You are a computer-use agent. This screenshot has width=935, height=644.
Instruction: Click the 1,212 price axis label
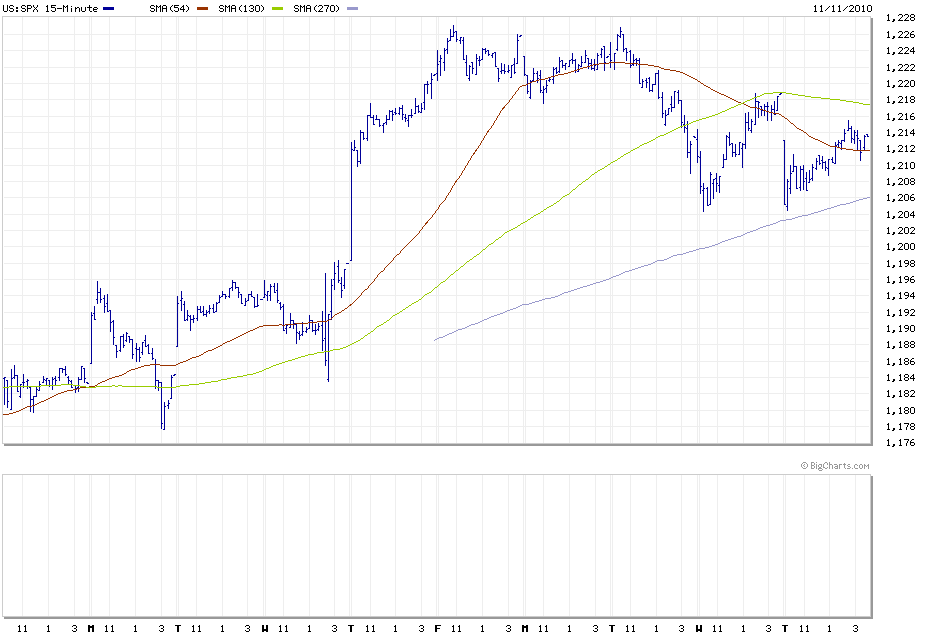click(900, 148)
